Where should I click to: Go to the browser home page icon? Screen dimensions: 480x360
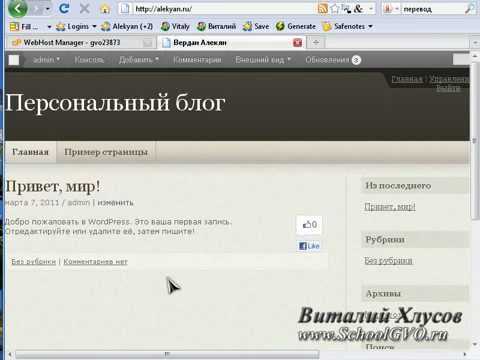click(x=105, y=9)
